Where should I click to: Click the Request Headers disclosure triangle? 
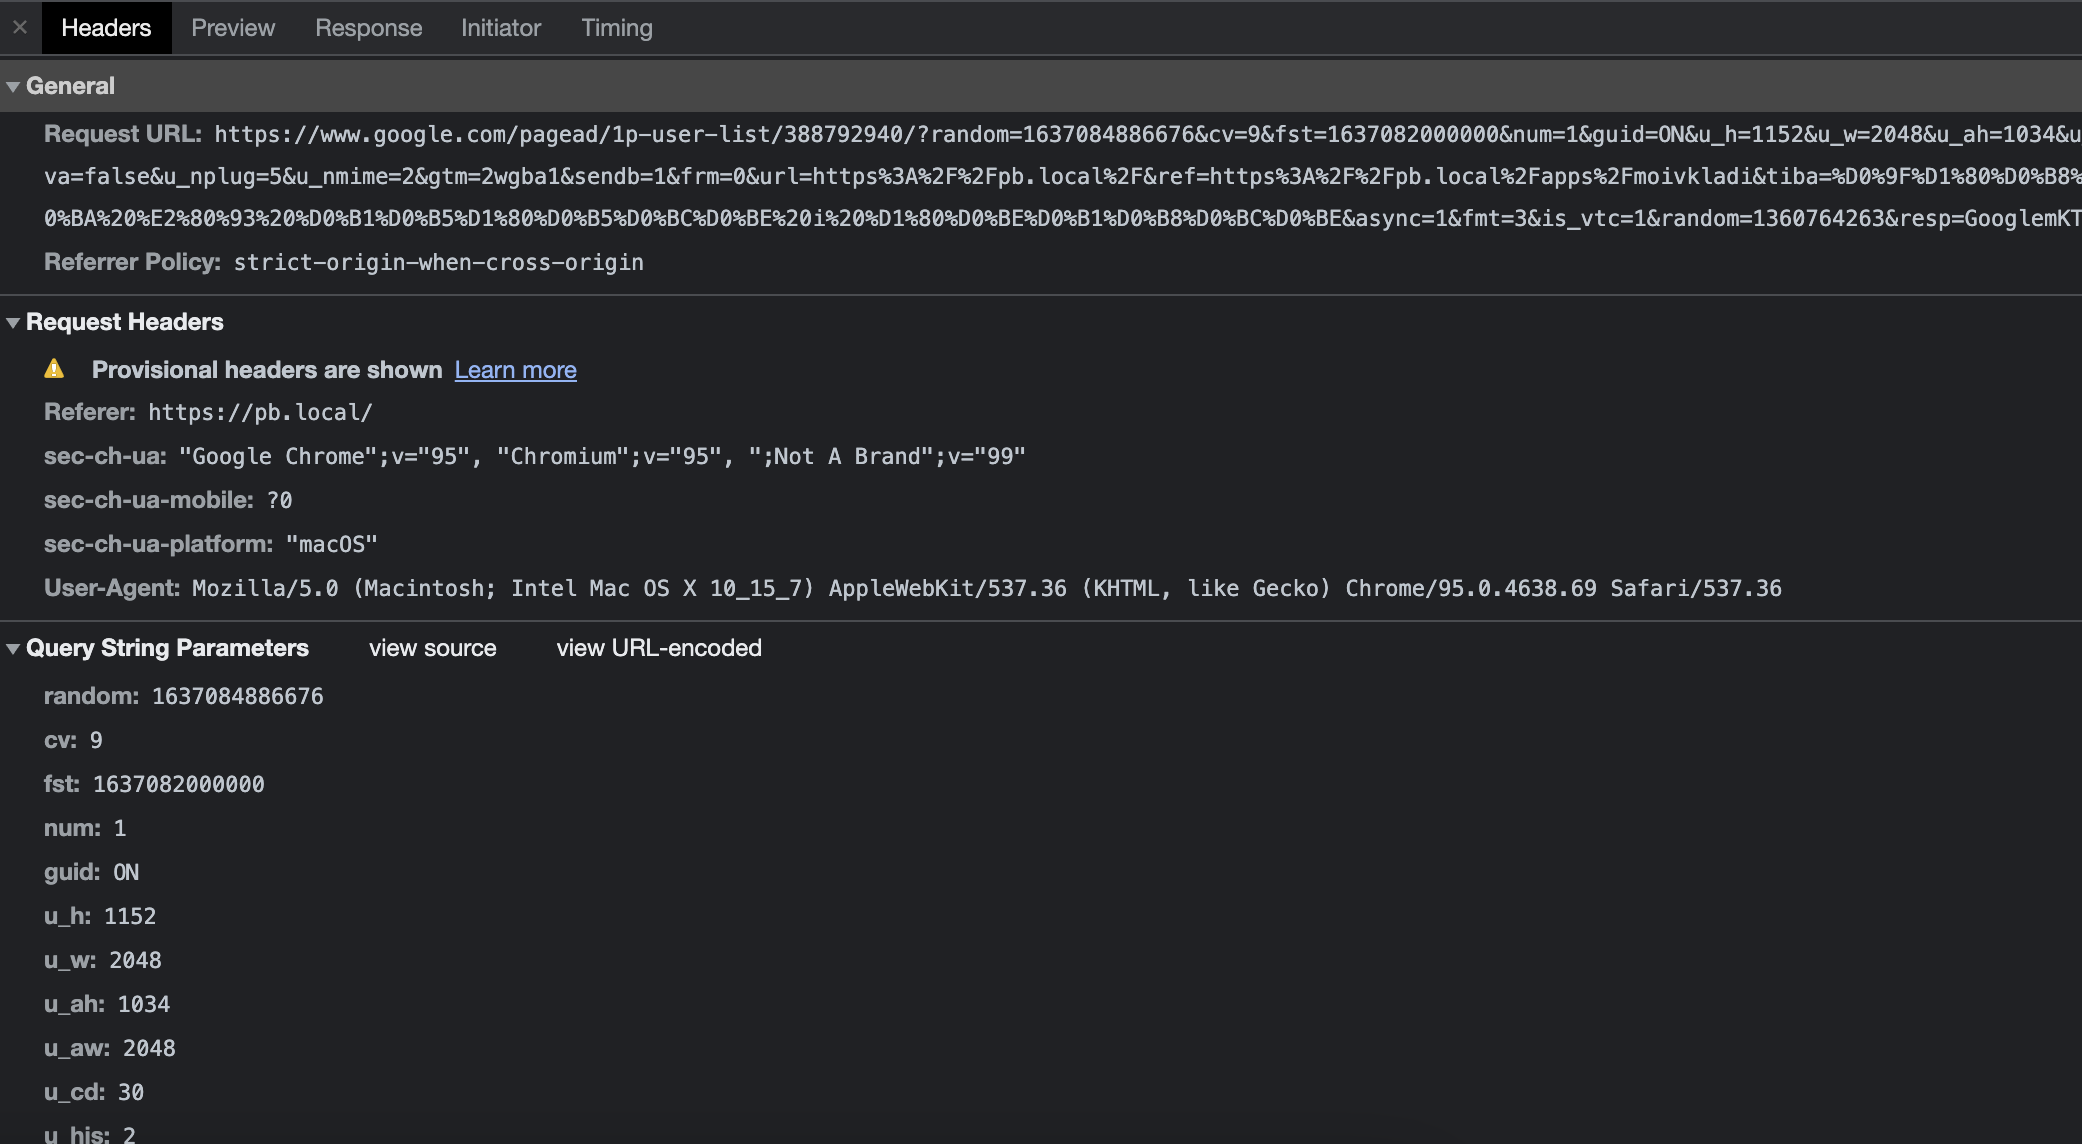click(x=11, y=322)
